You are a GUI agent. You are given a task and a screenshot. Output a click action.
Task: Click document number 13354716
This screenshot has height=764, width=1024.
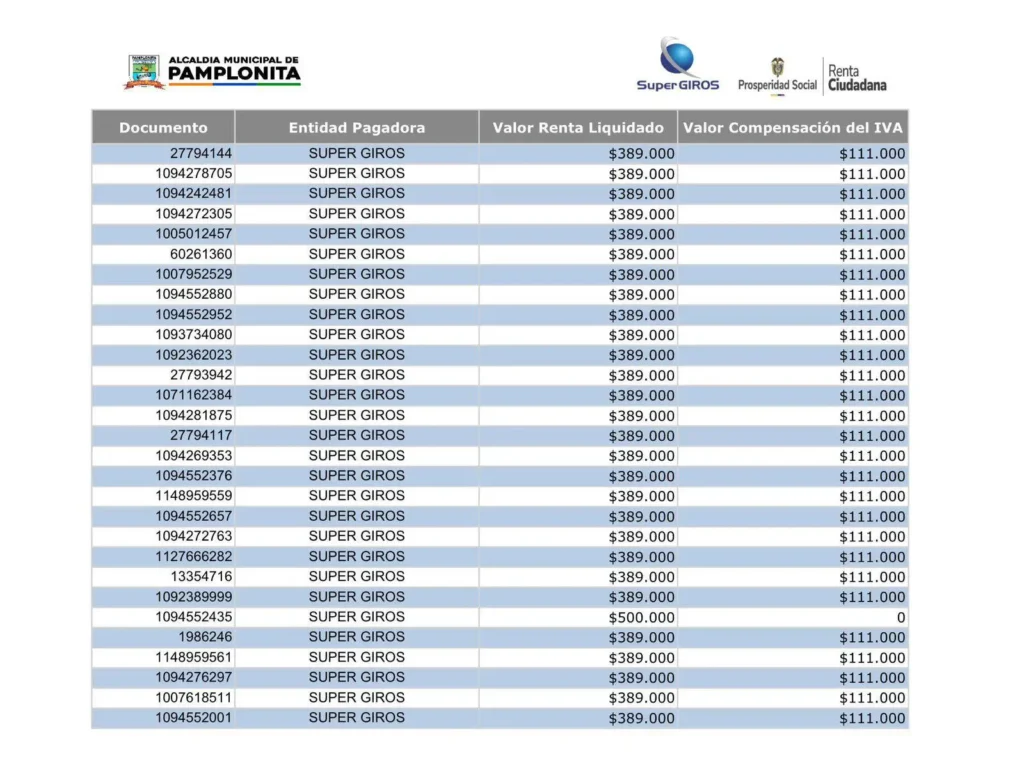pos(200,577)
